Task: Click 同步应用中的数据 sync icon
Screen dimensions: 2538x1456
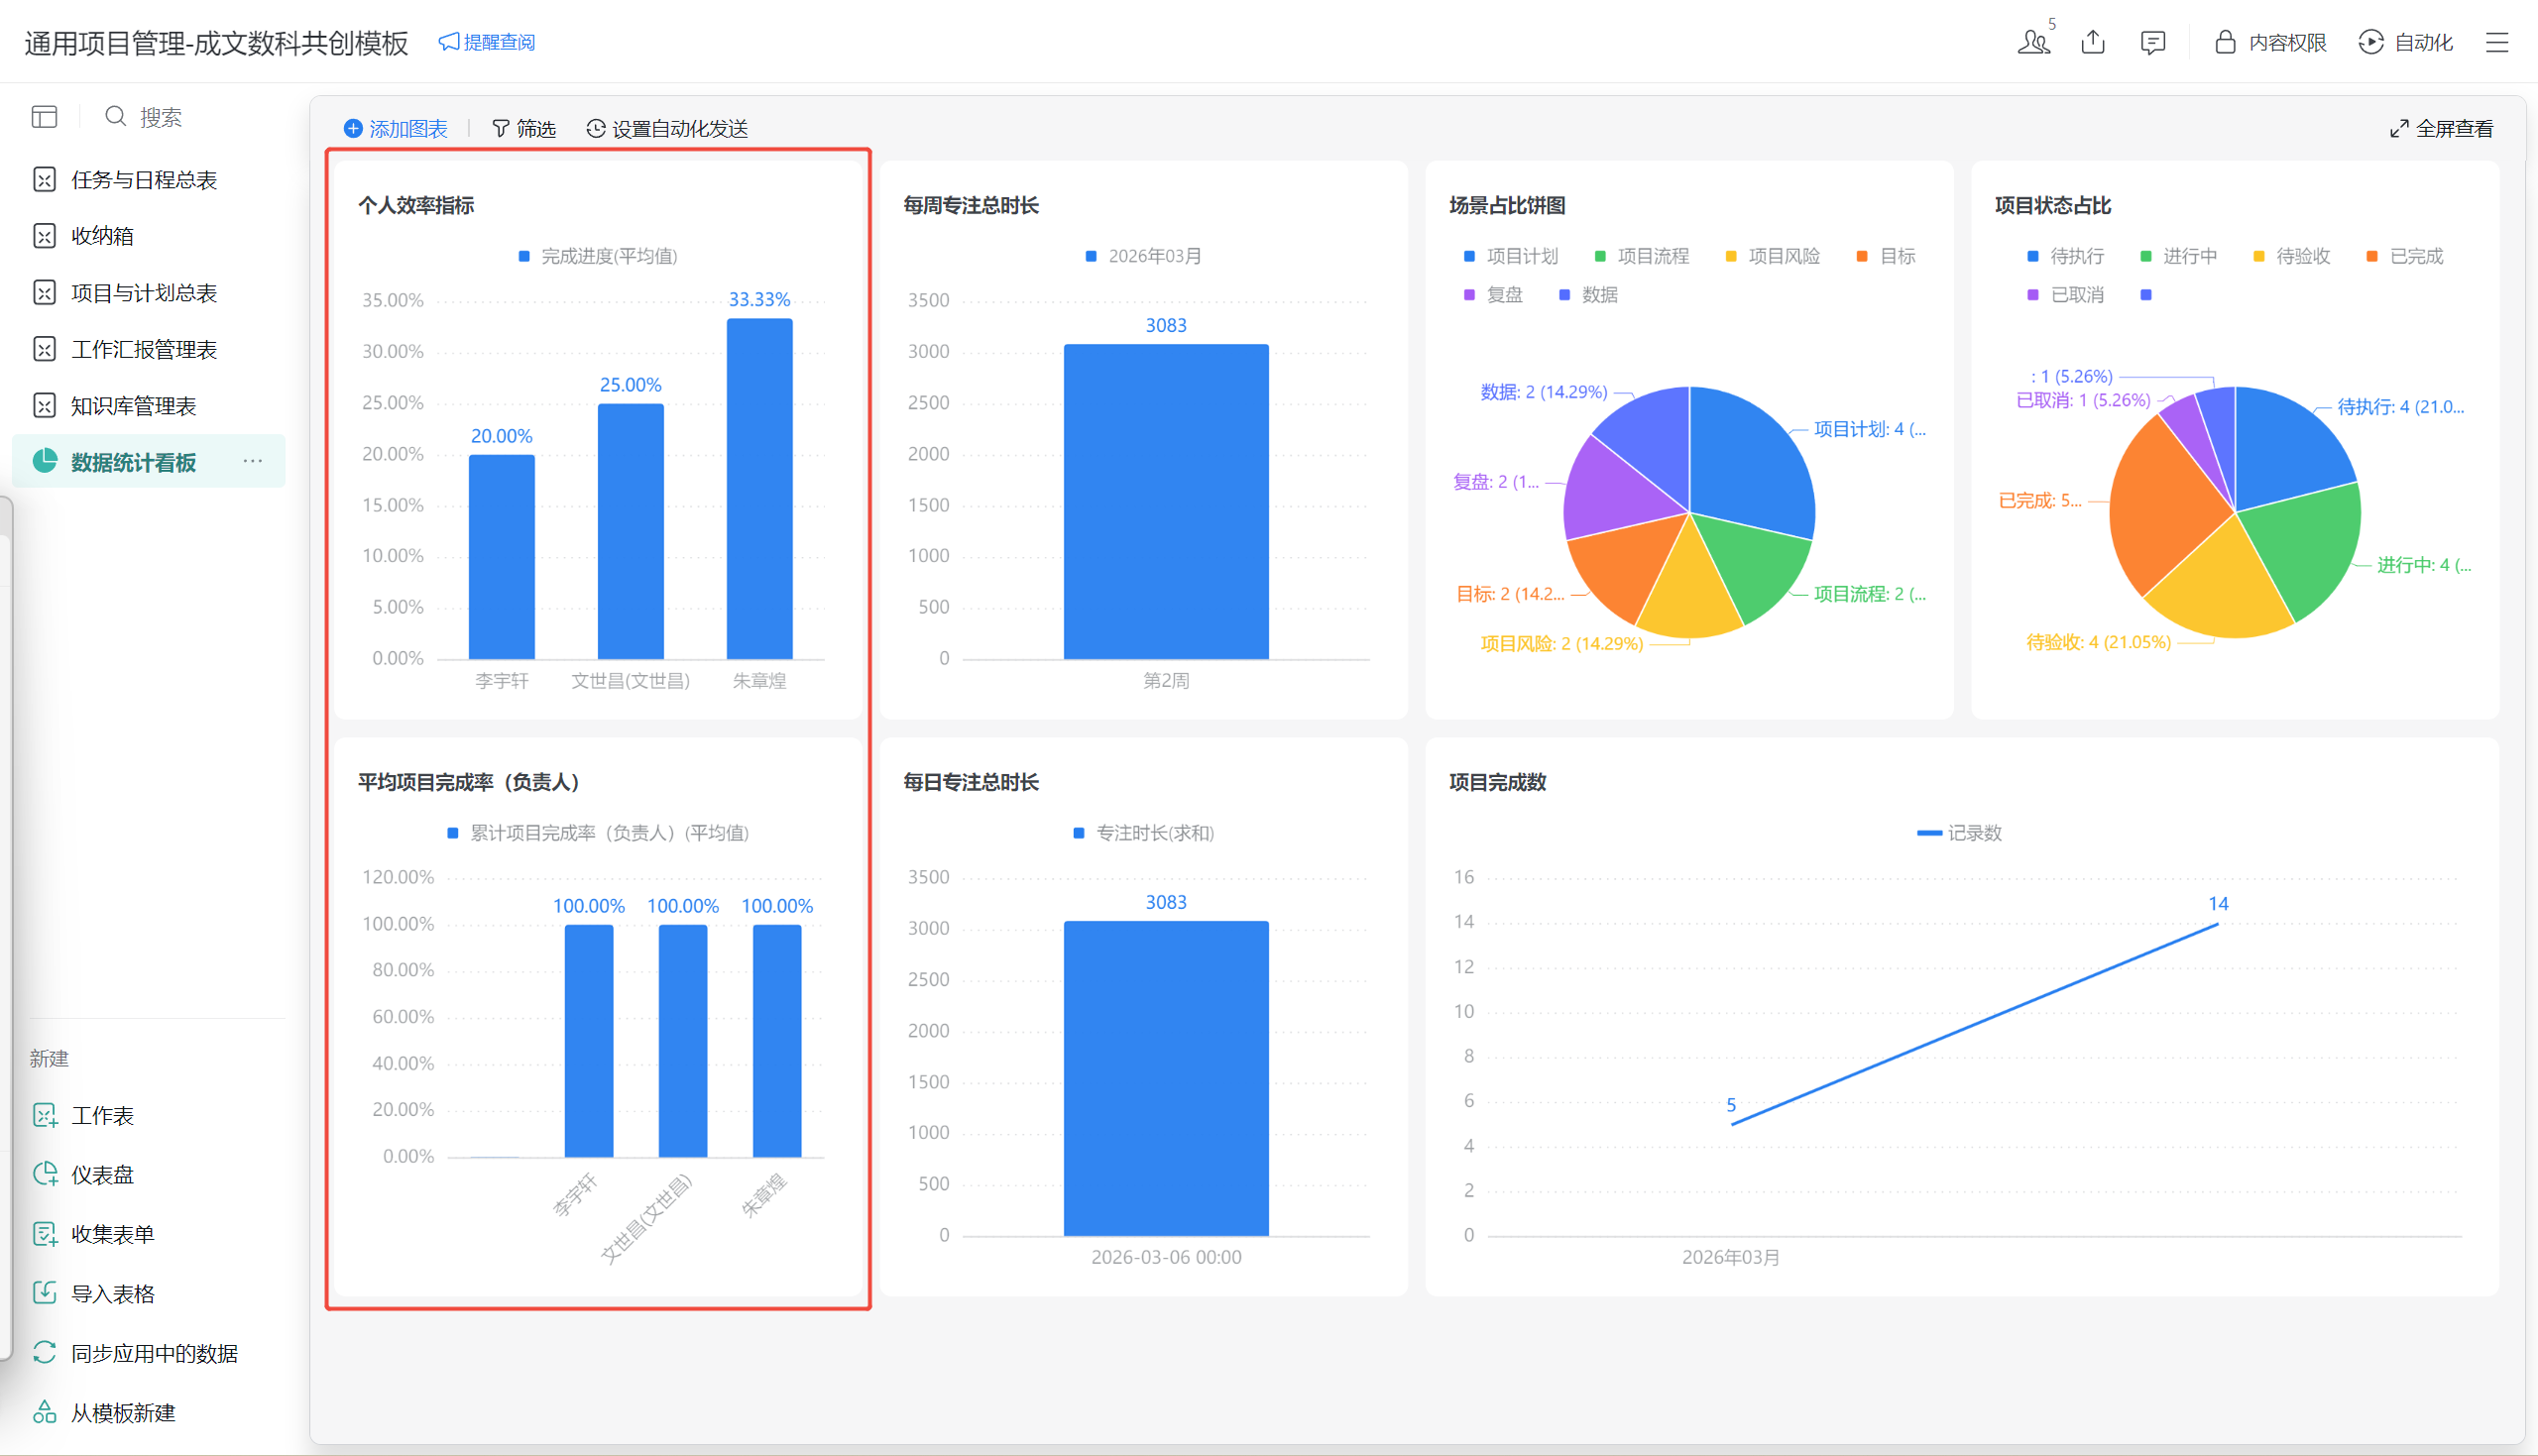Action: [x=45, y=1352]
